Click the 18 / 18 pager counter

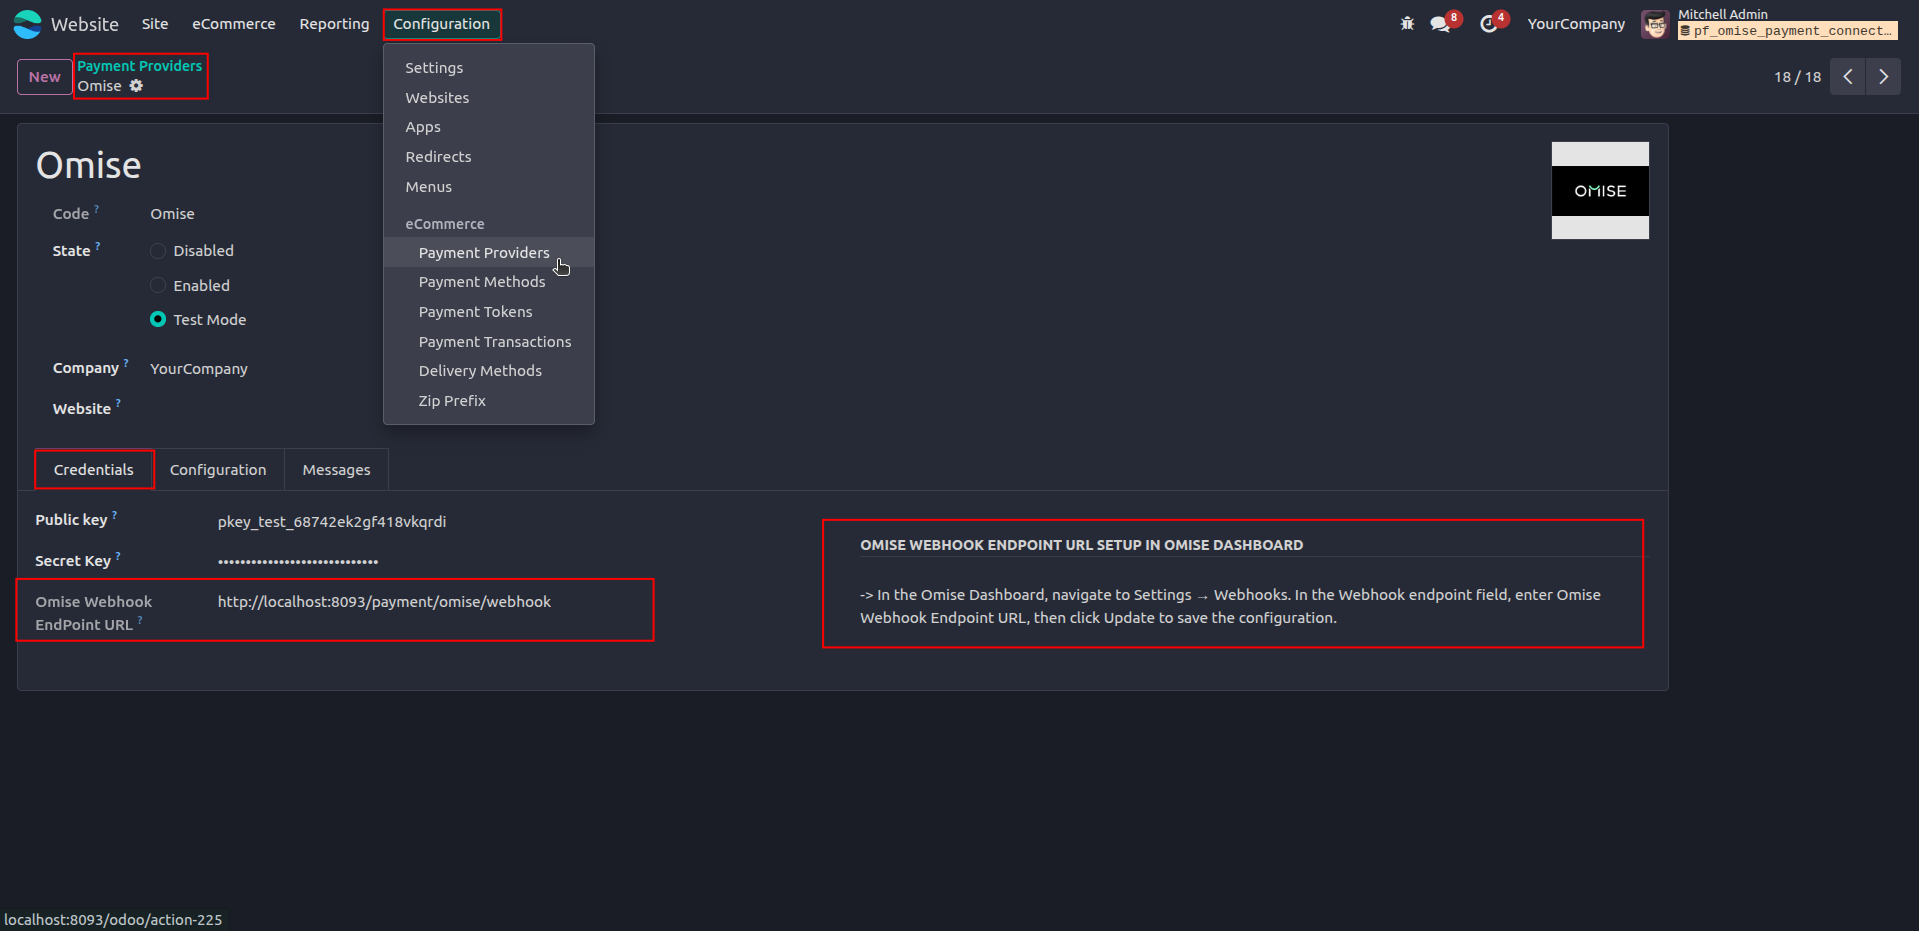pyautogui.click(x=1798, y=77)
